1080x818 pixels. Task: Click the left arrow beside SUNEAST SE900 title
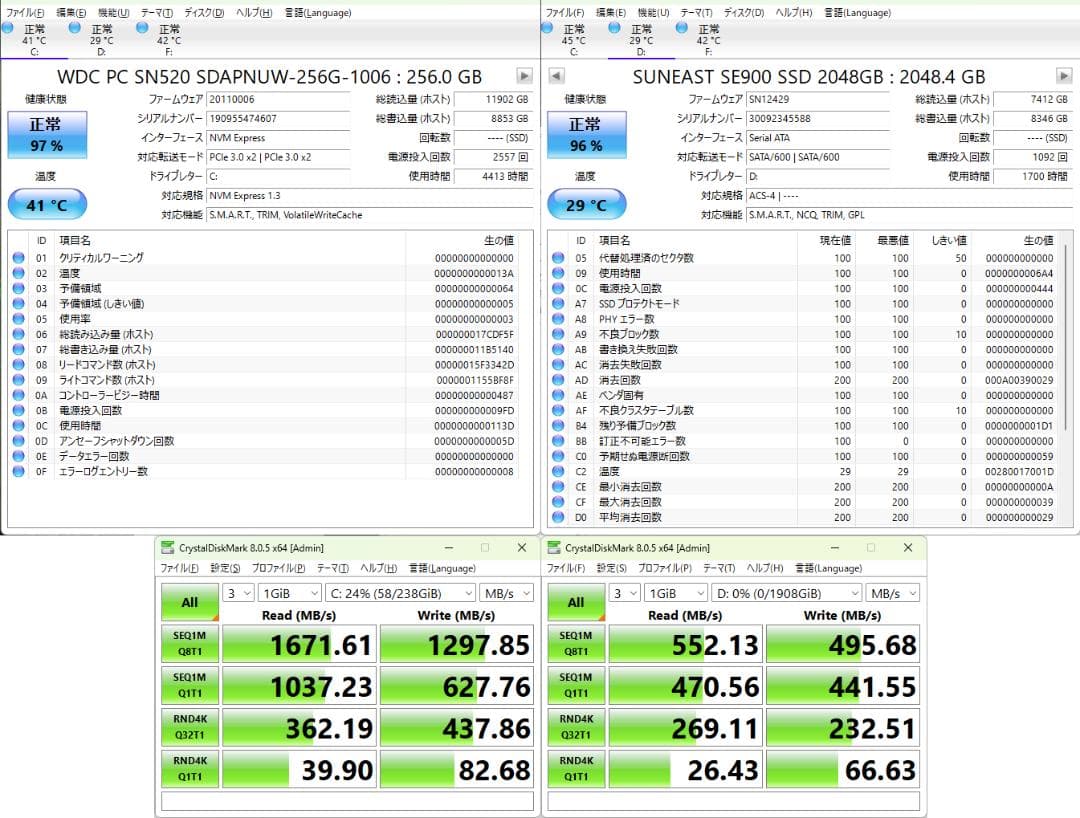pyautogui.click(x=556, y=75)
